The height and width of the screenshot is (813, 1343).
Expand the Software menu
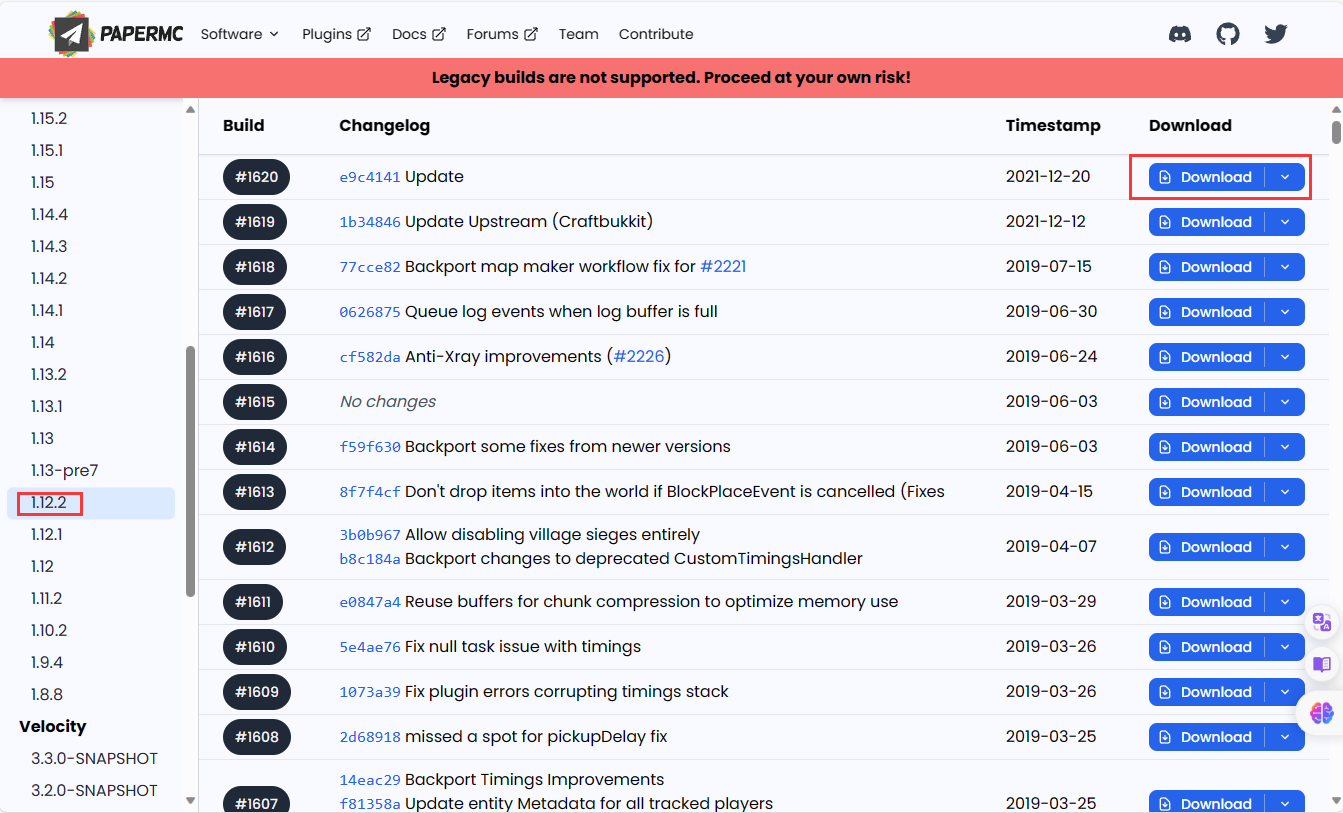pos(240,34)
